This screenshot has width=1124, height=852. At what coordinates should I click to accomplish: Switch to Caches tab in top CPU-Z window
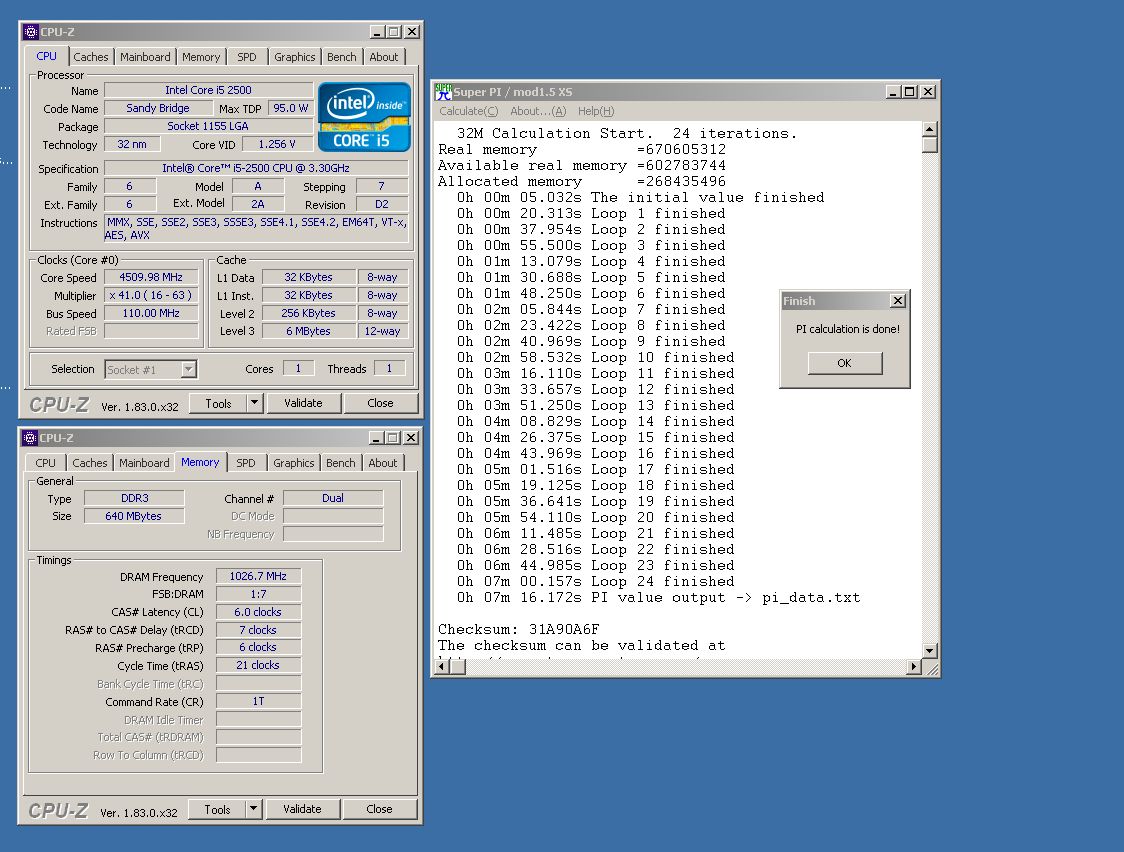coord(90,57)
